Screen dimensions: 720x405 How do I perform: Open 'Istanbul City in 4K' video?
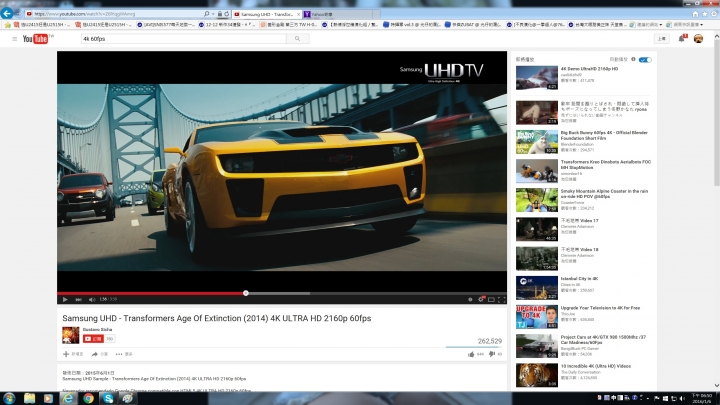tap(579, 279)
